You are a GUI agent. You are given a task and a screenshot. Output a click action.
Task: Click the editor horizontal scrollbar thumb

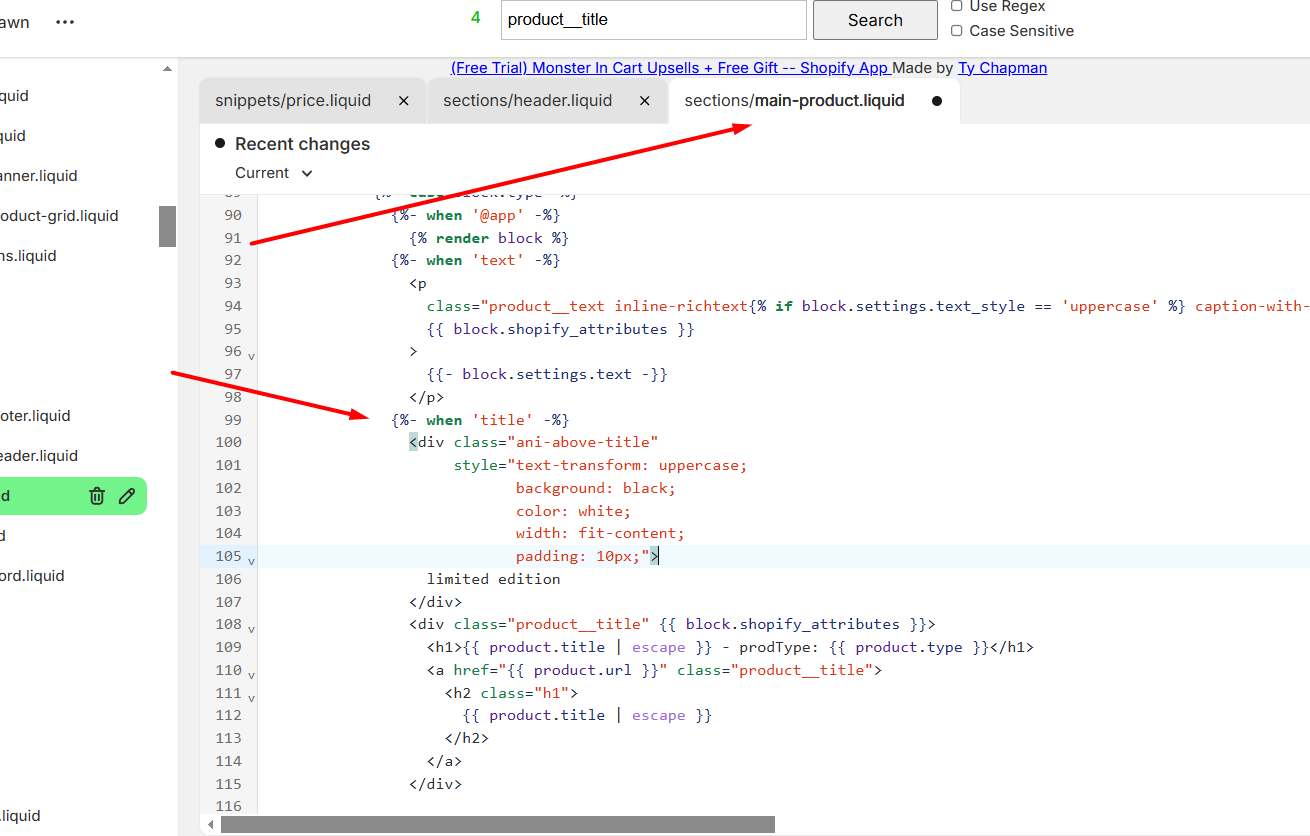pyautogui.click(x=498, y=825)
